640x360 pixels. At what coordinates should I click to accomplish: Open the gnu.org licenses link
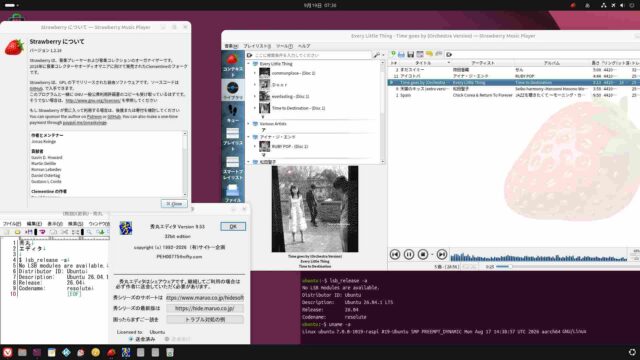(93, 100)
